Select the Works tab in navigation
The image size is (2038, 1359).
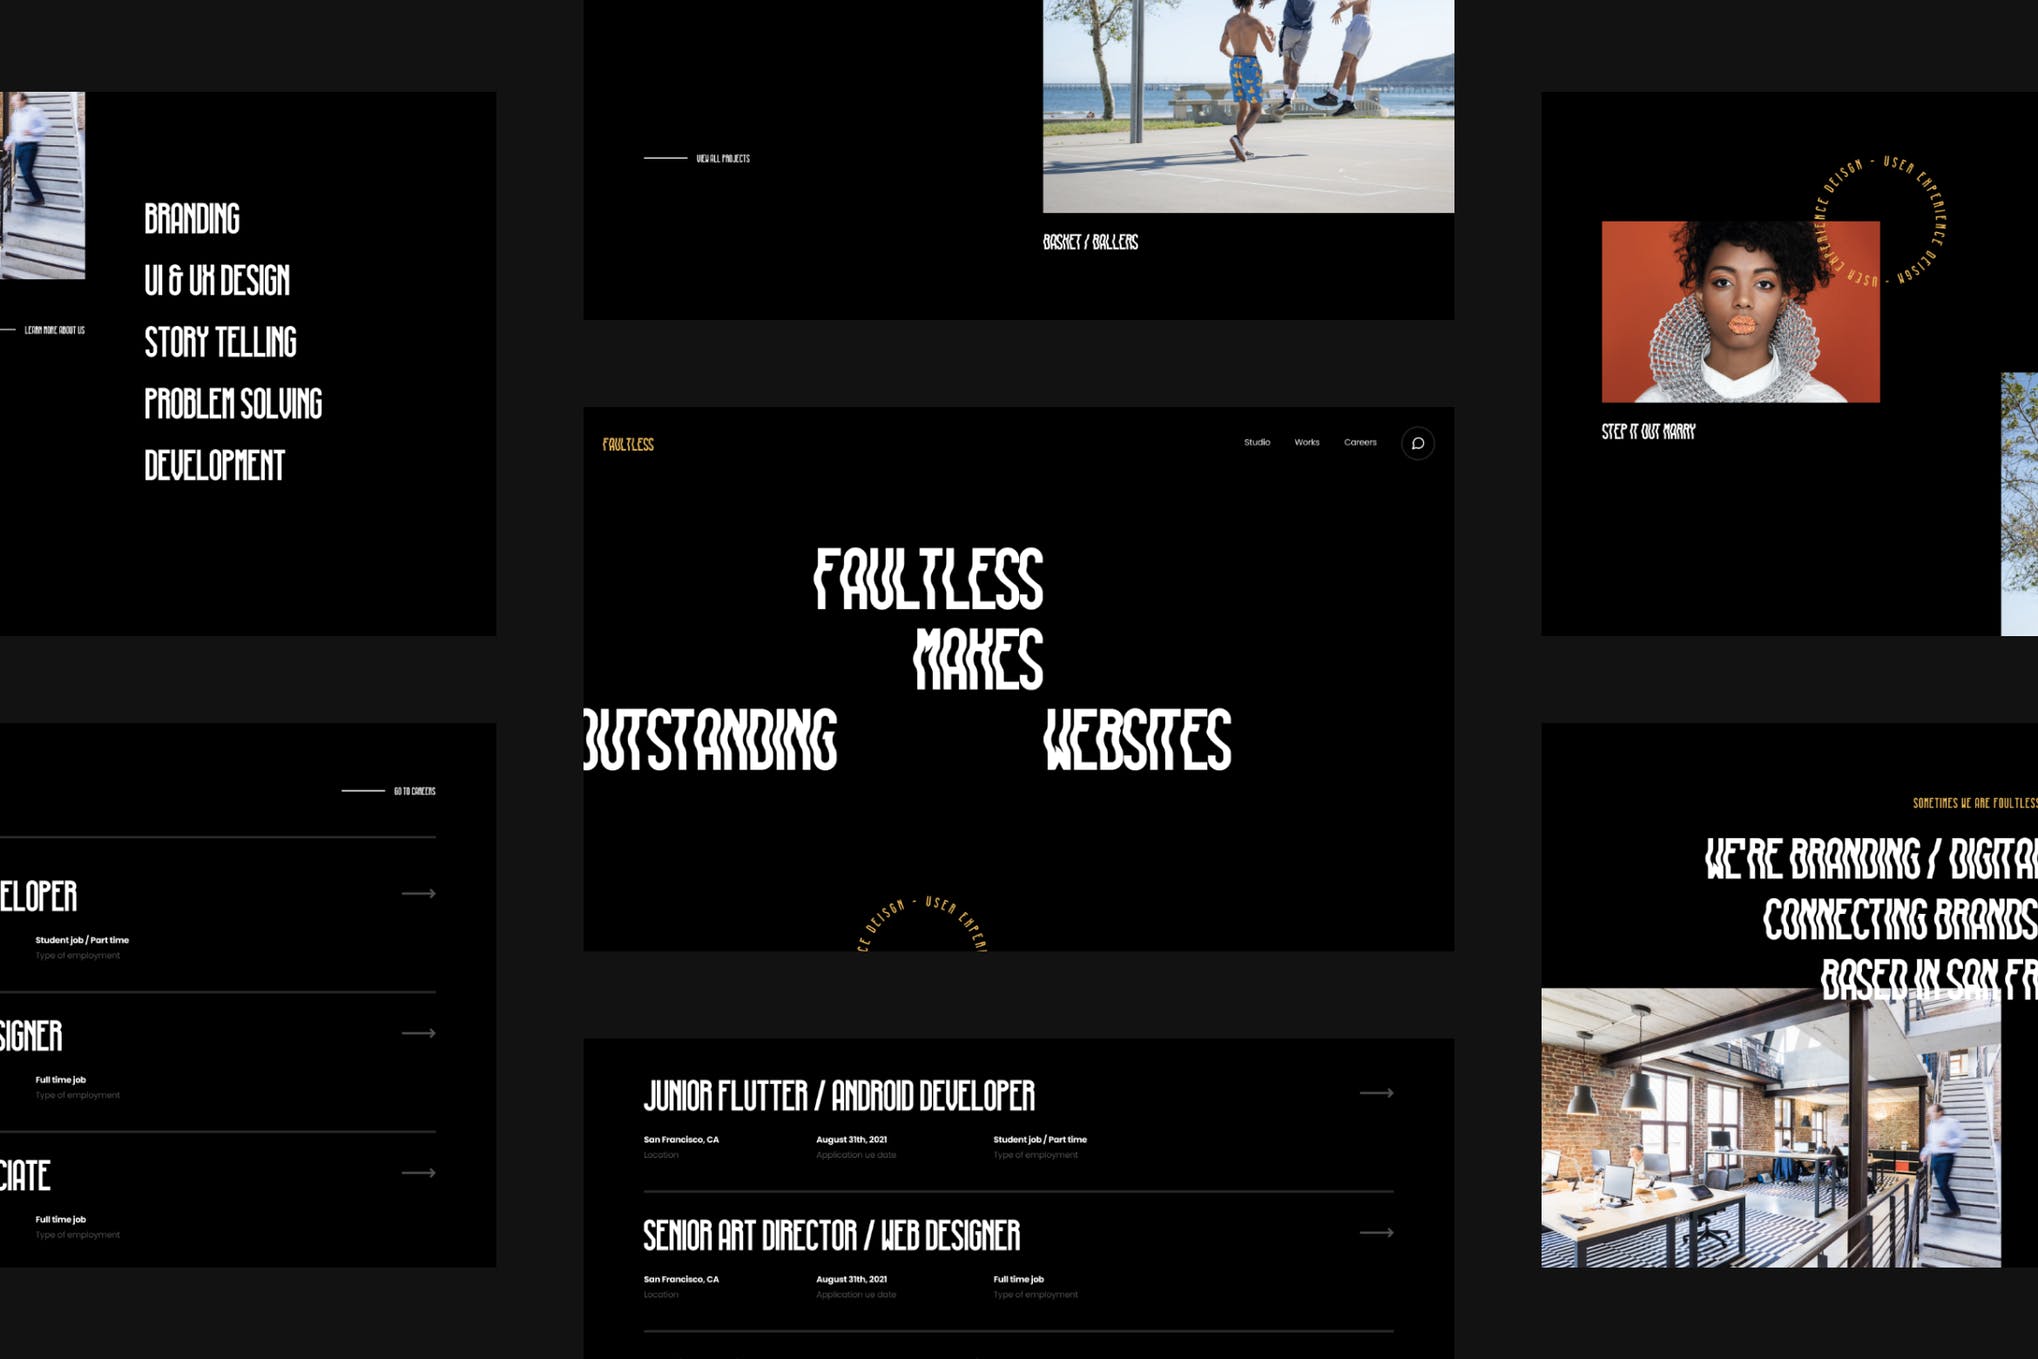click(x=1304, y=441)
